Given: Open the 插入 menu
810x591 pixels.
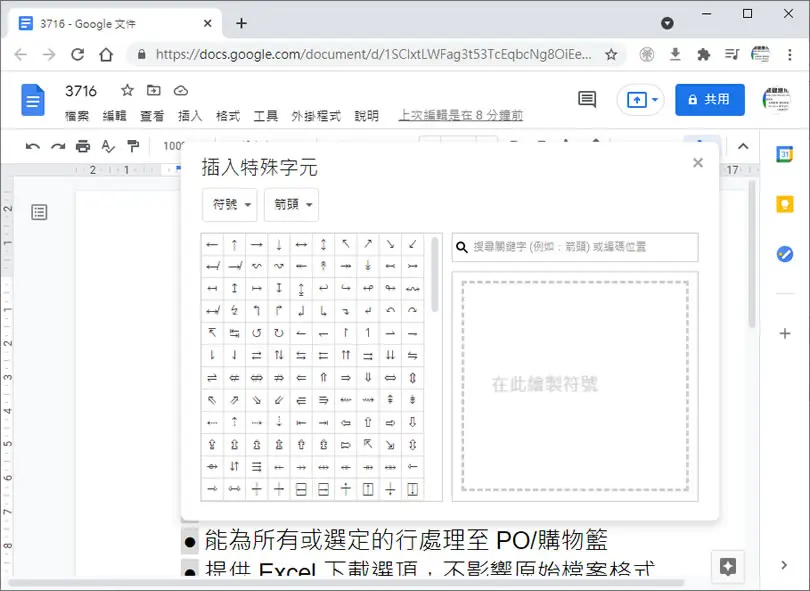Looking at the screenshot, I should coord(190,116).
